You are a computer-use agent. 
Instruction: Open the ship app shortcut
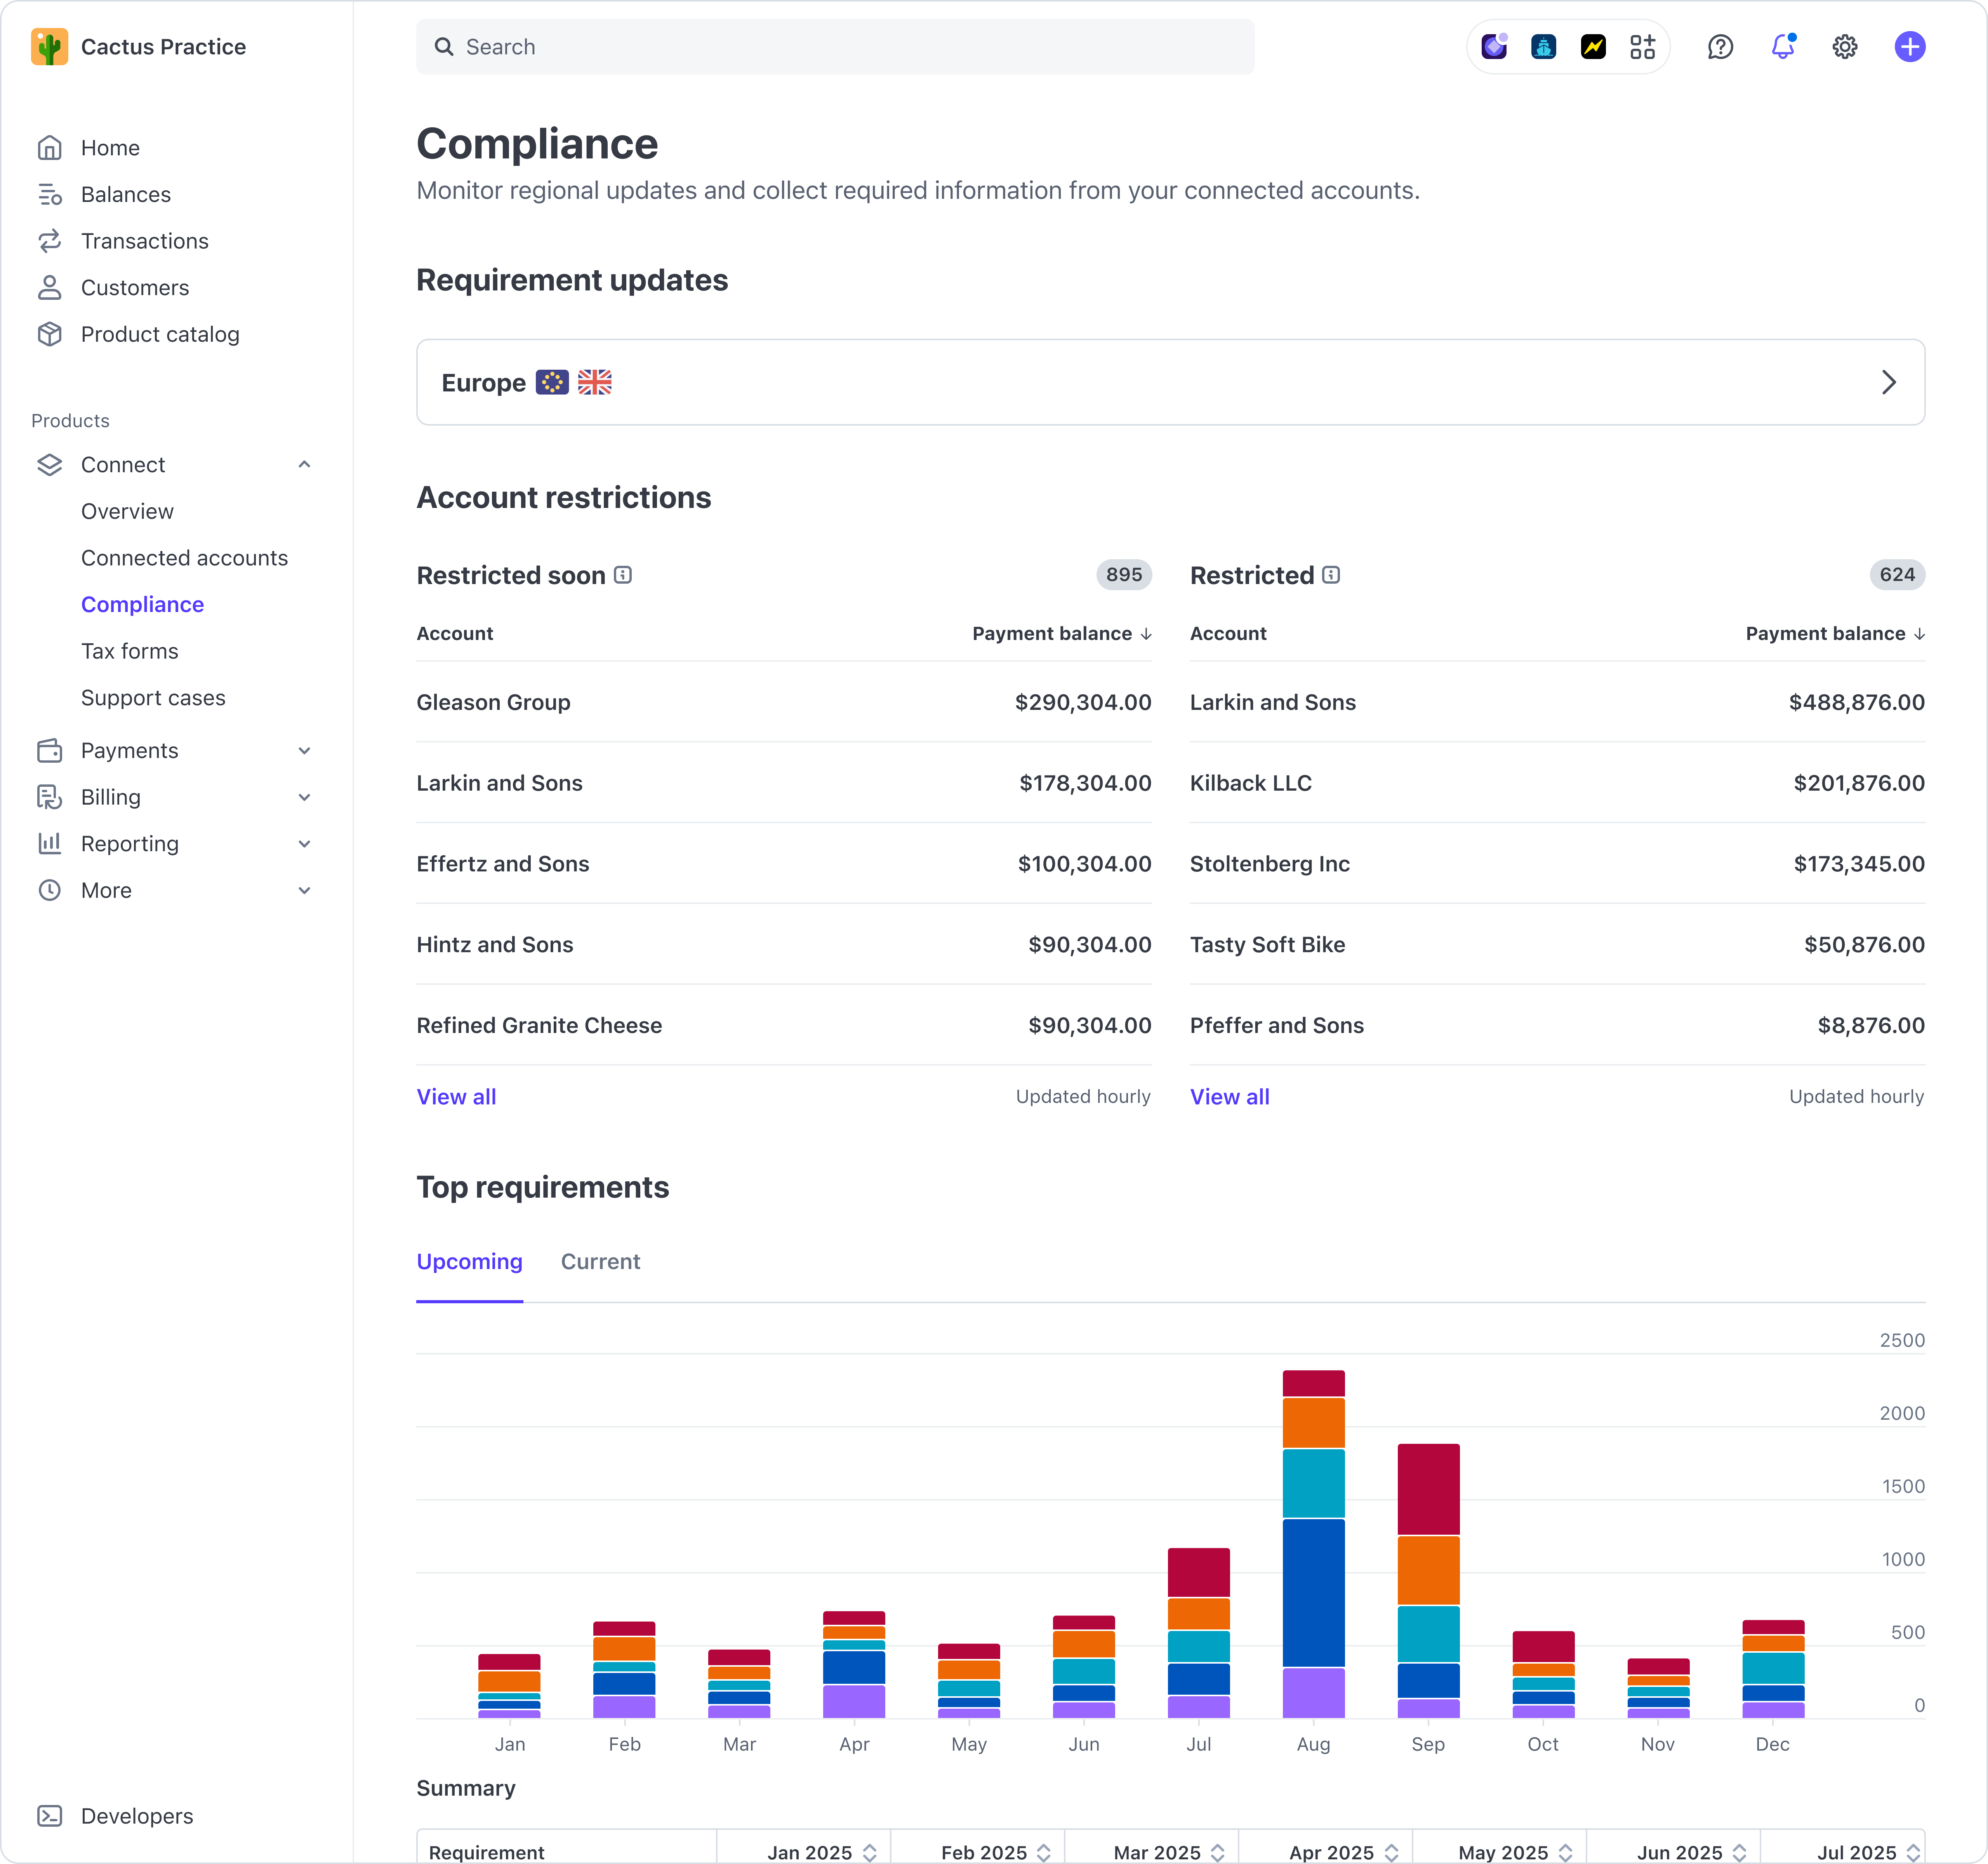(x=1543, y=46)
